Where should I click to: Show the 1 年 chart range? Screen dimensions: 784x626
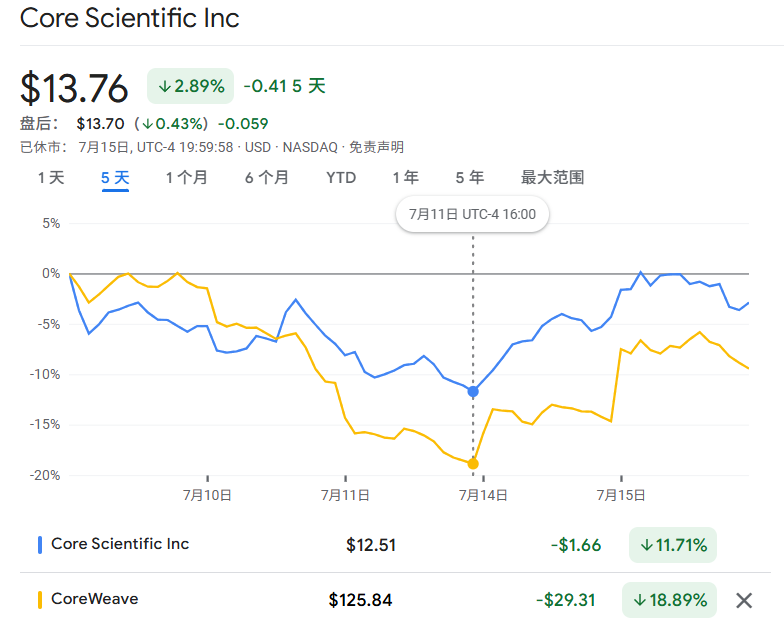(405, 178)
